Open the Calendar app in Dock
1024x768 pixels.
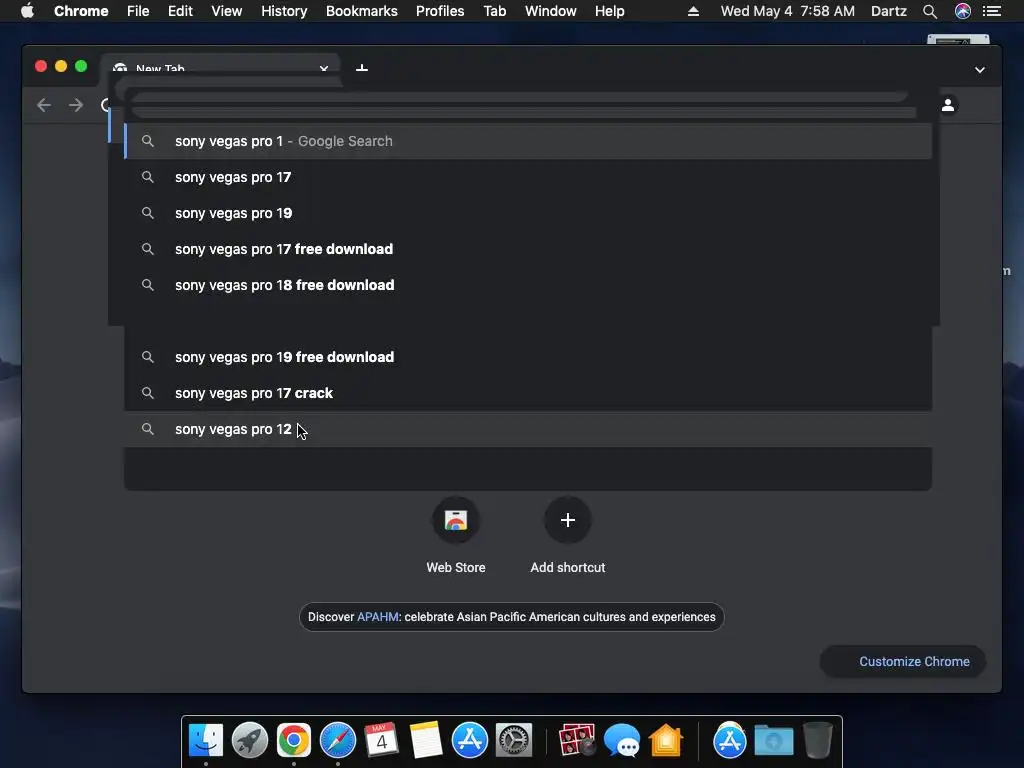[381, 741]
